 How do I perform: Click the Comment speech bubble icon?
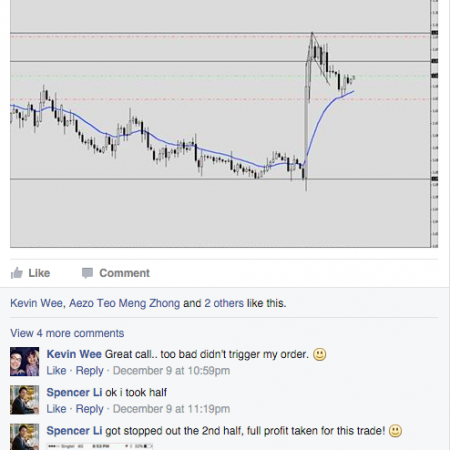coord(87,273)
